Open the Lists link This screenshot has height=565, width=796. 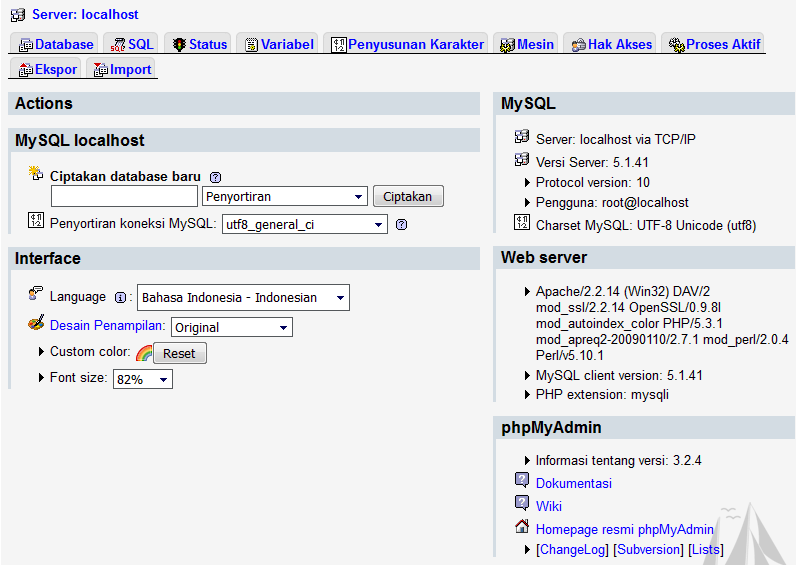(x=706, y=549)
